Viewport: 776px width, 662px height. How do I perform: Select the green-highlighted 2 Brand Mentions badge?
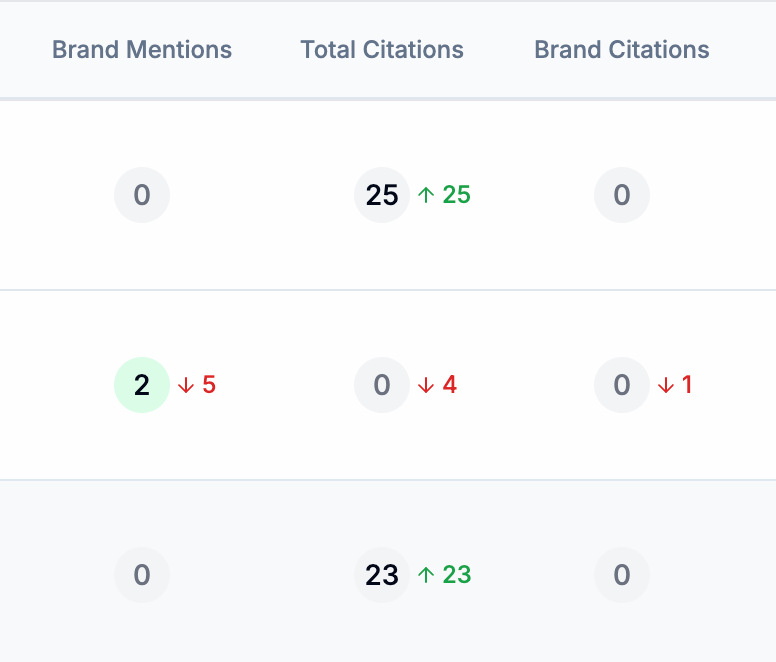[x=142, y=385]
